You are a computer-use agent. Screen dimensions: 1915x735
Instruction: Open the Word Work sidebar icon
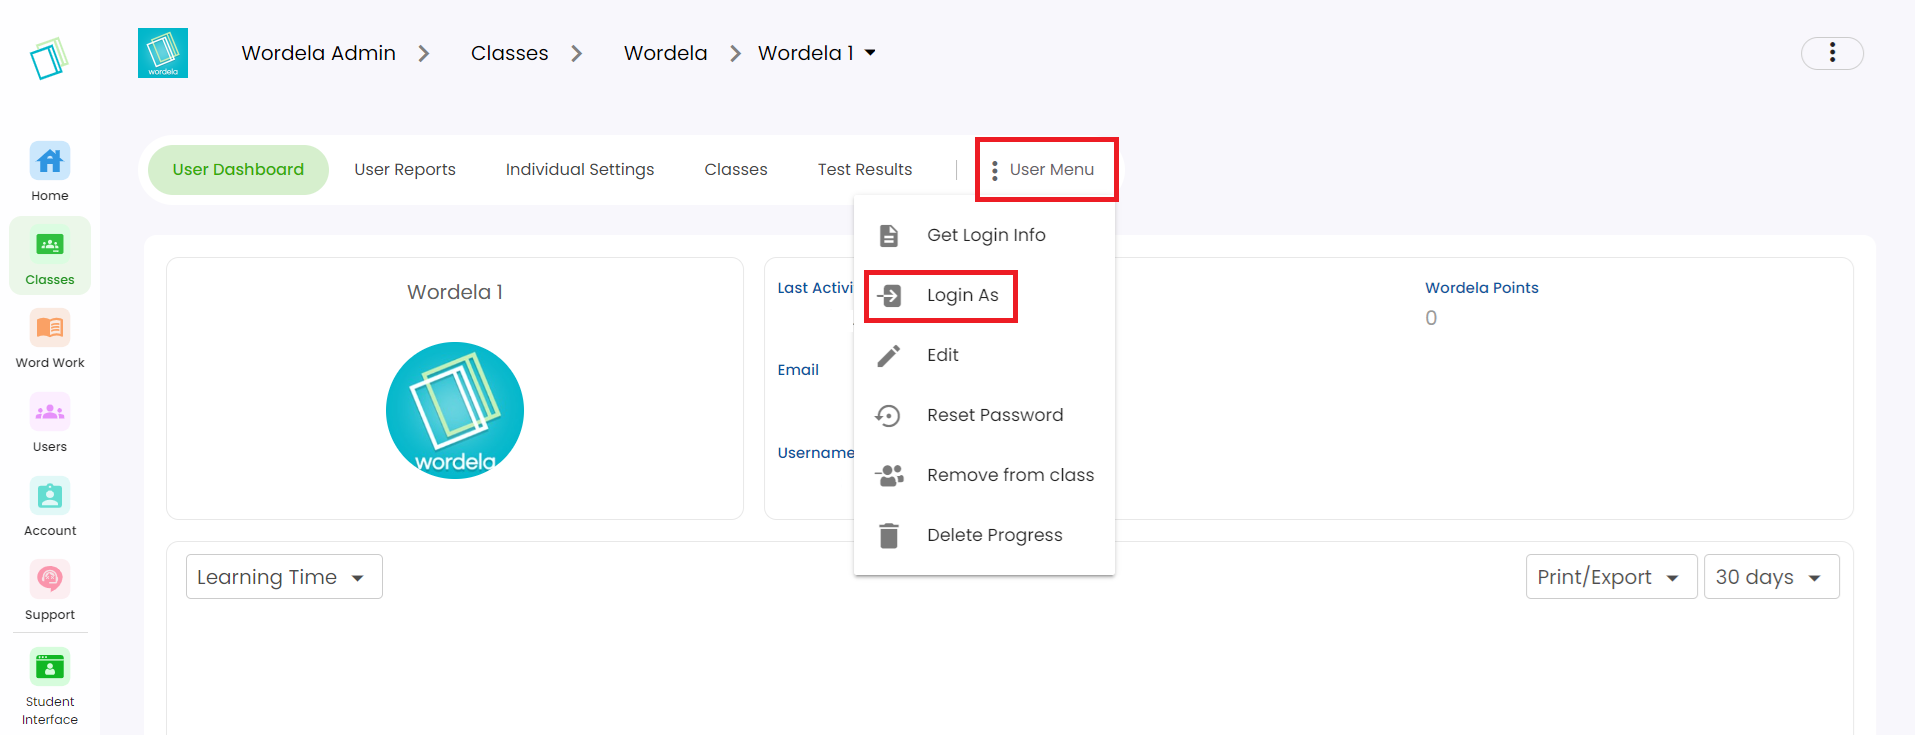pyautogui.click(x=50, y=328)
